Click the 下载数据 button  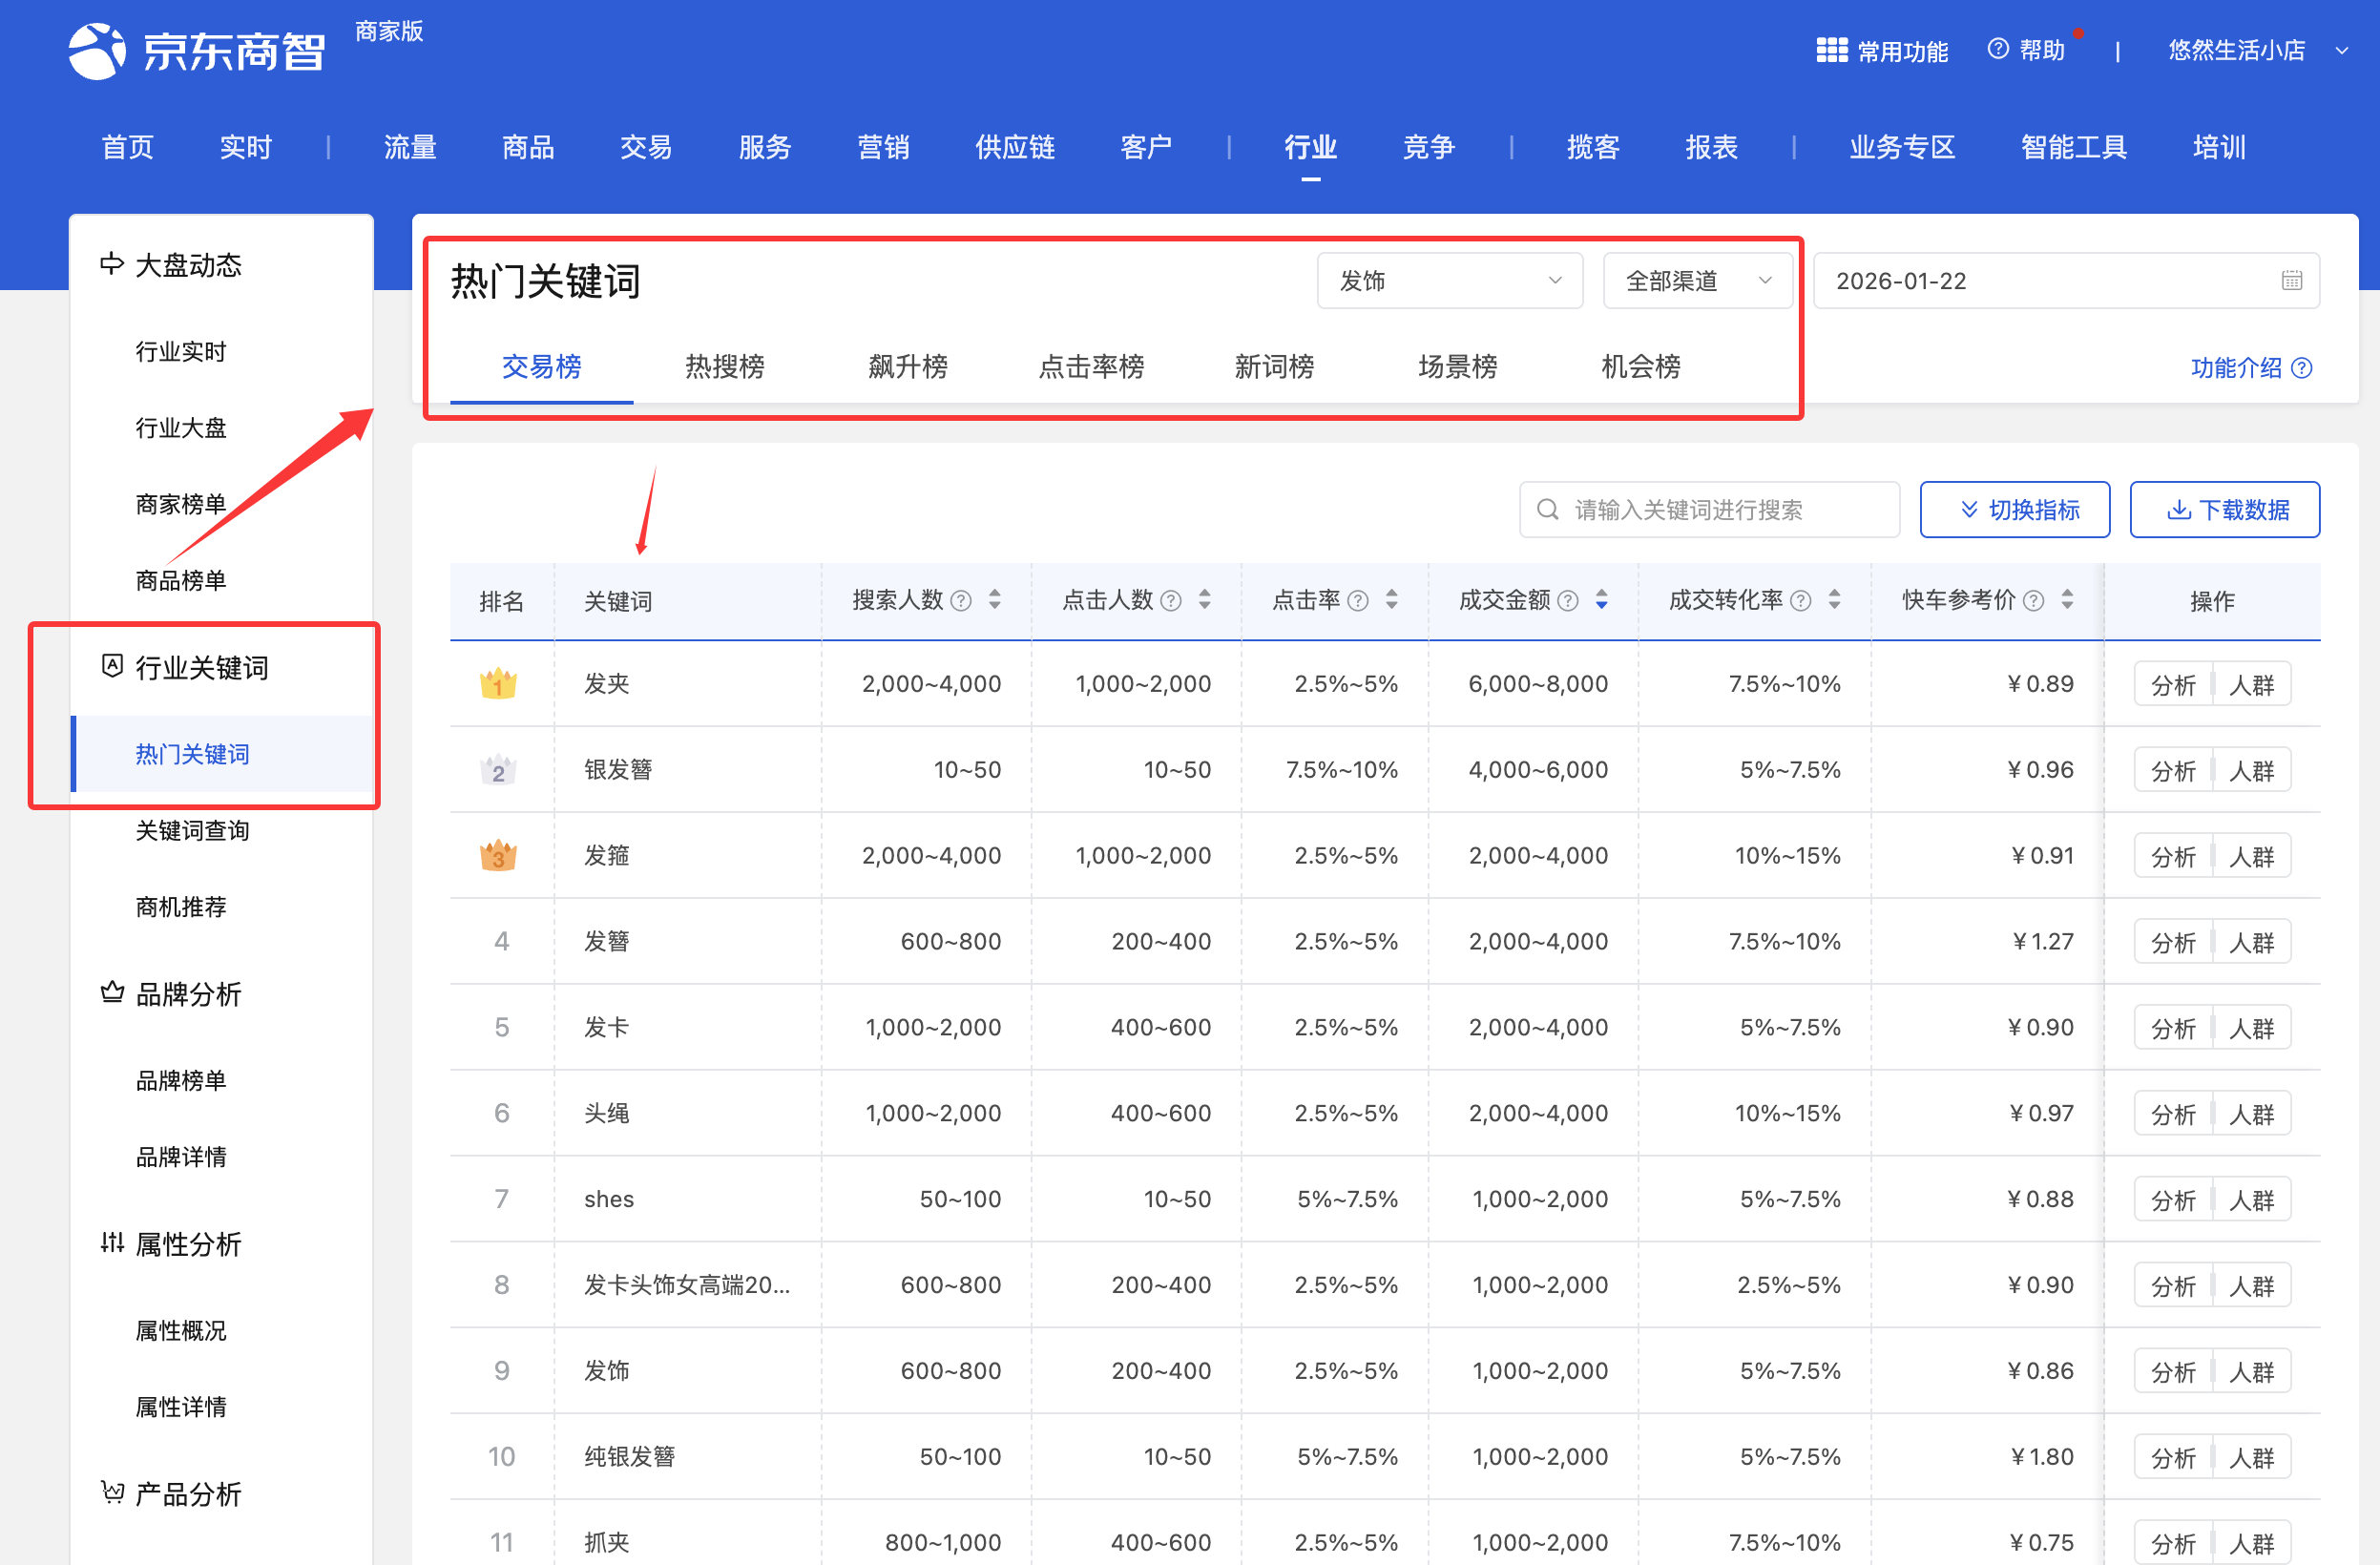pyautogui.click(x=2224, y=510)
